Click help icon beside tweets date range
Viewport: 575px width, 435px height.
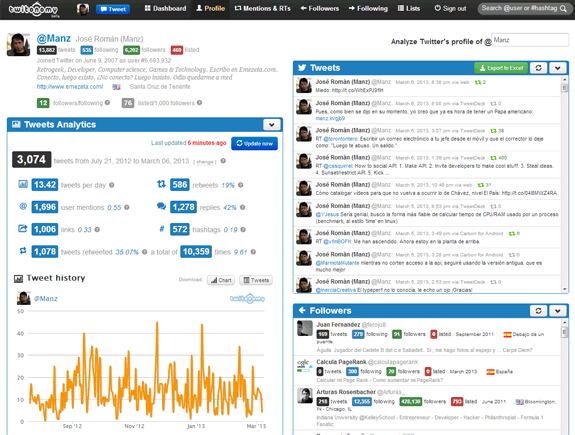click(223, 161)
